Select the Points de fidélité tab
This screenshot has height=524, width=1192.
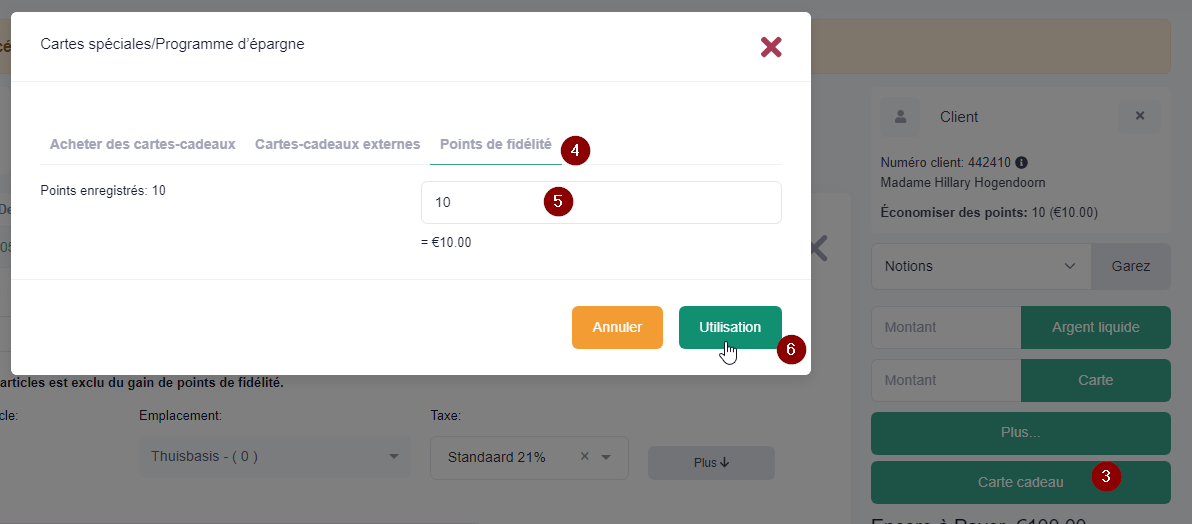point(496,144)
